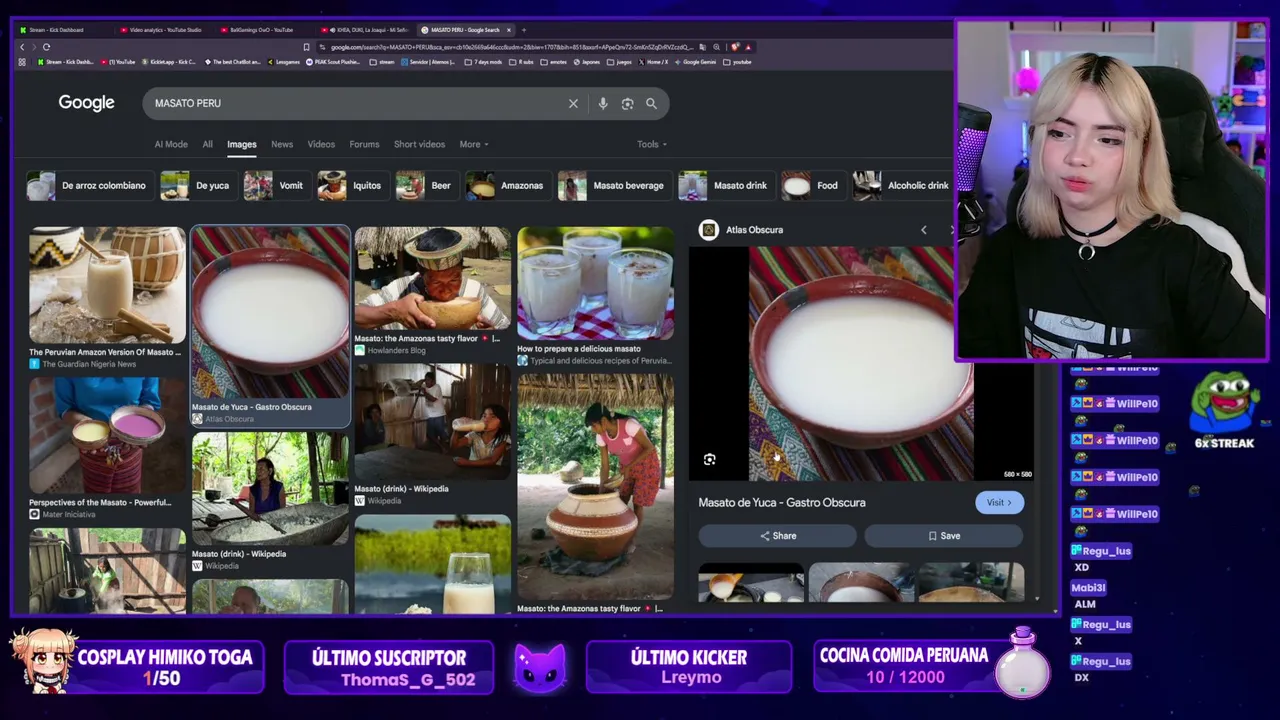The image size is (1280, 720).
Task: Submit the search with the magnifier icon
Action: coord(651,103)
